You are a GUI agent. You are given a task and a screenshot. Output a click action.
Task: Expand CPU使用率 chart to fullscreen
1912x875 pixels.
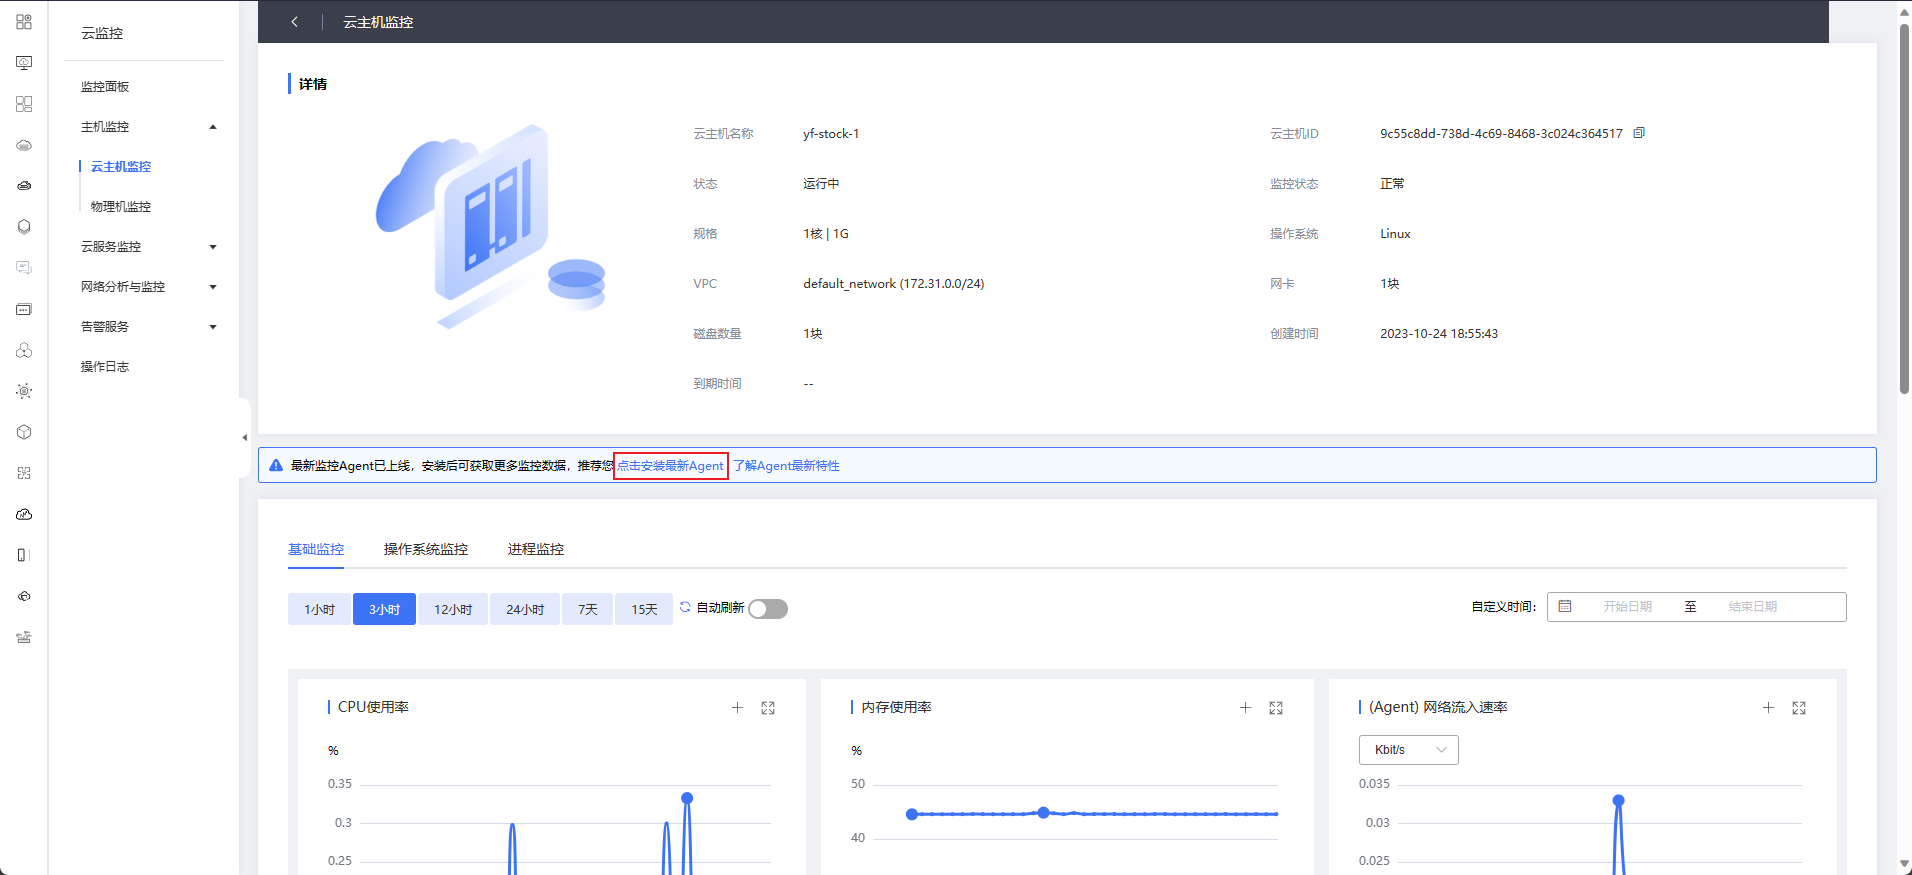pyautogui.click(x=768, y=708)
